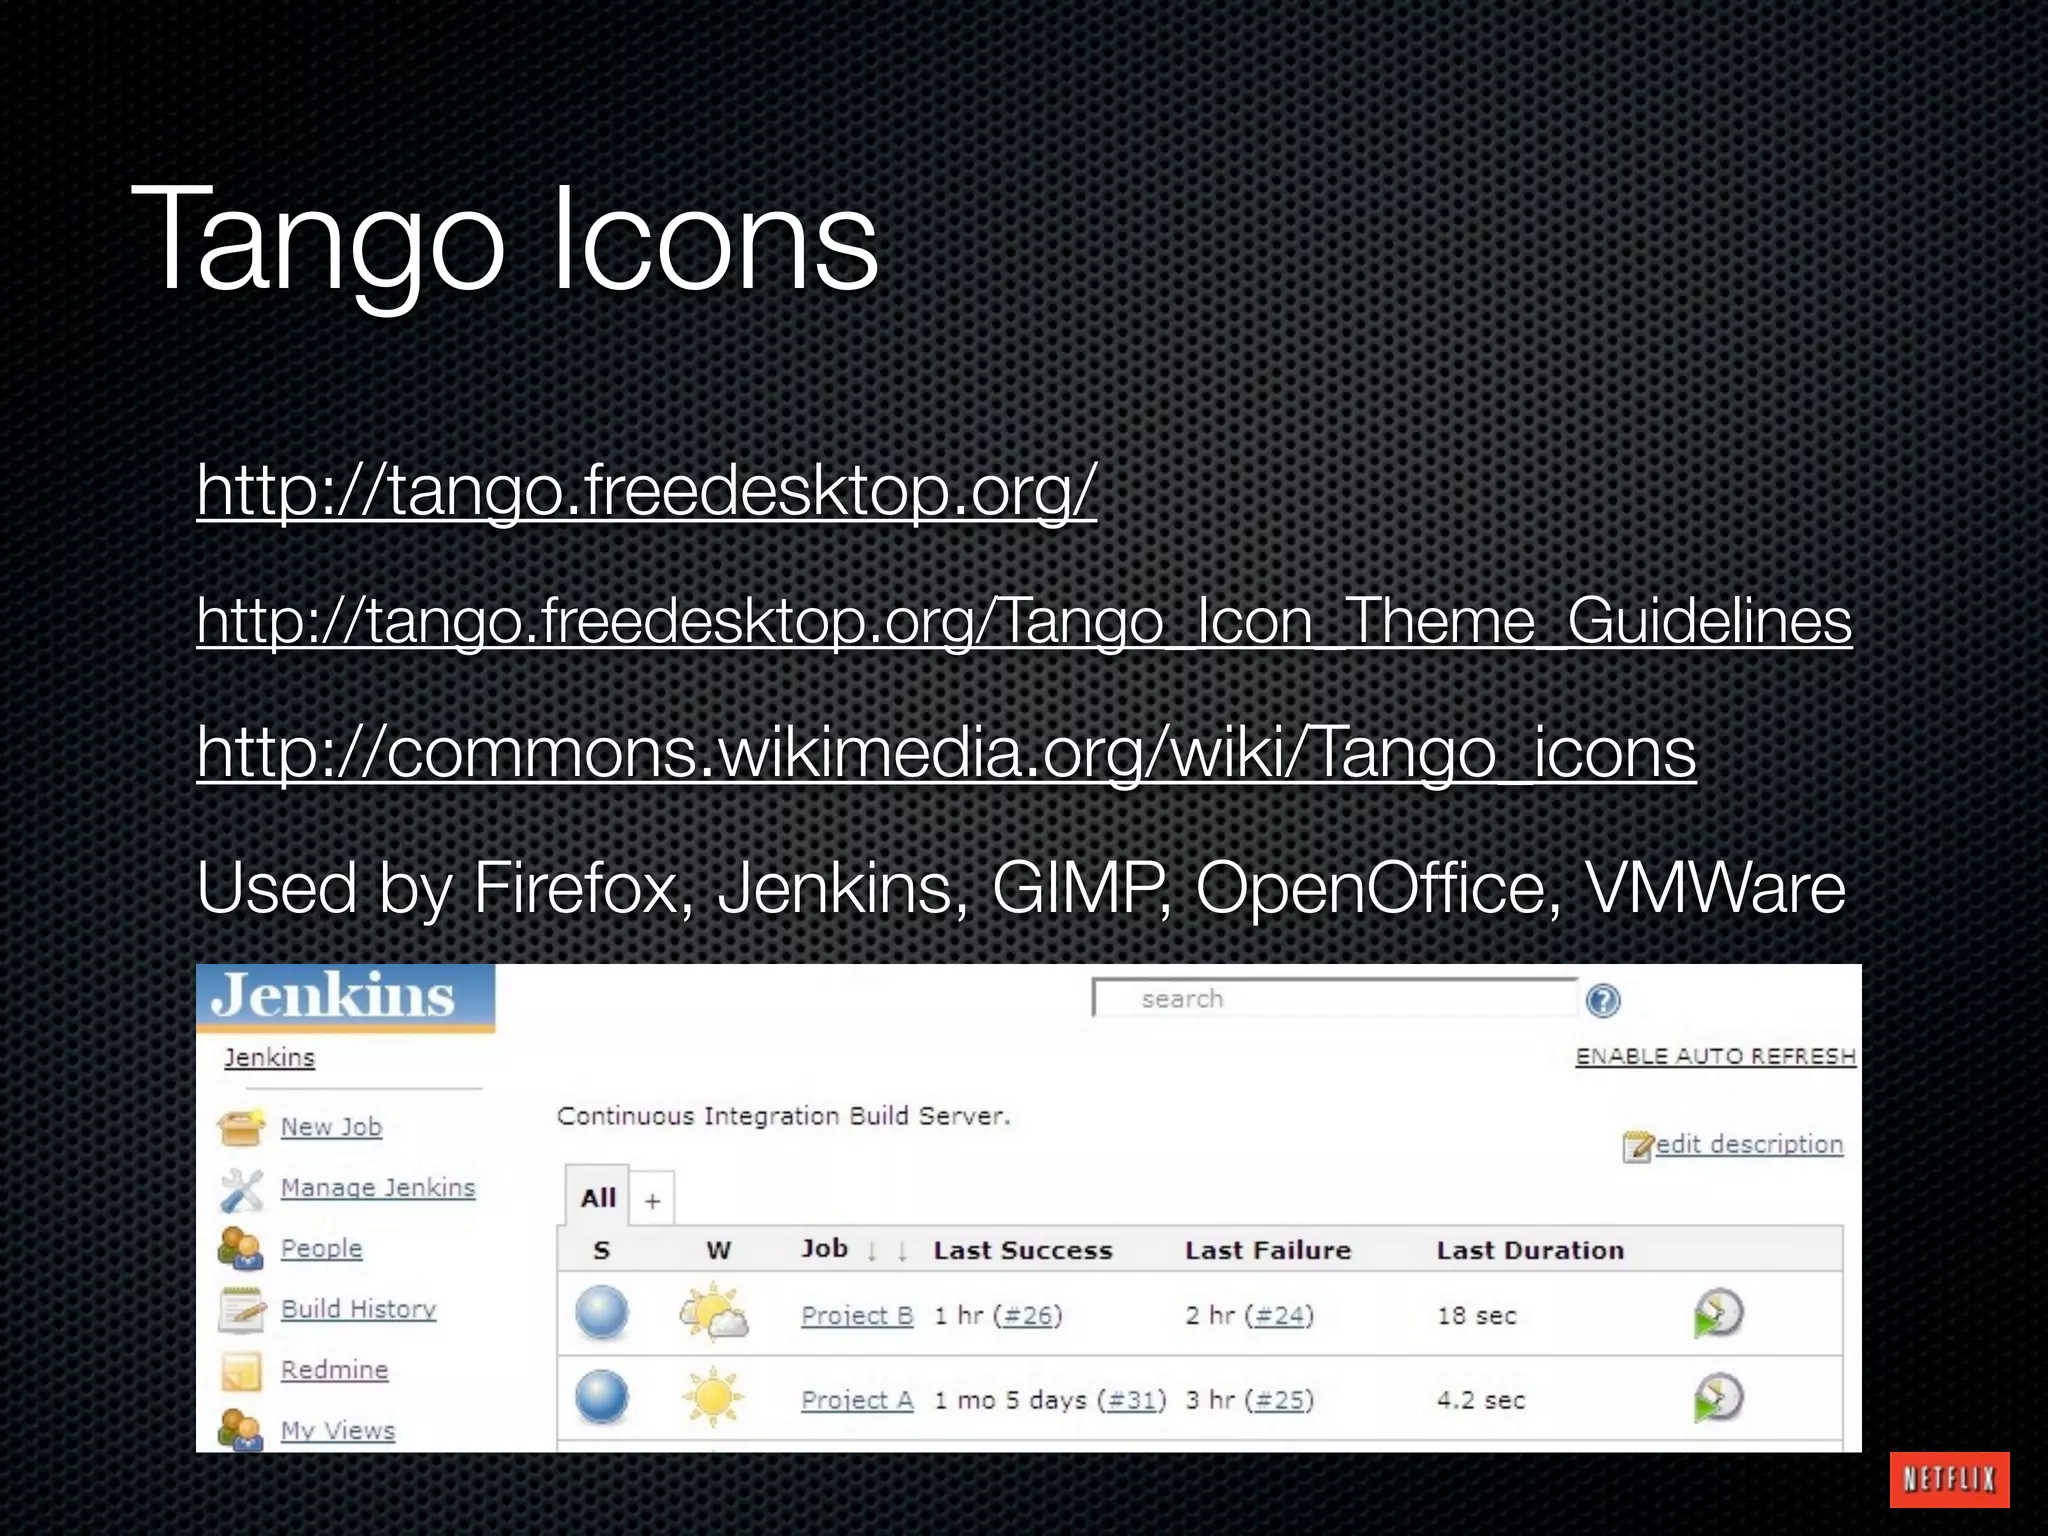2048x1536 pixels.
Task: Open the People link
Action: [x=321, y=1248]
